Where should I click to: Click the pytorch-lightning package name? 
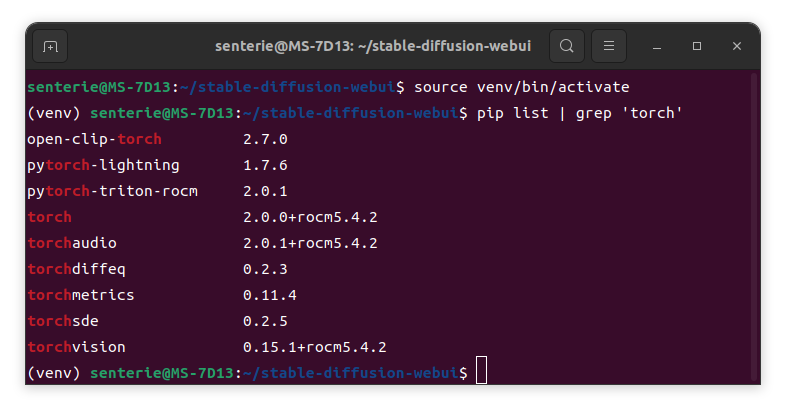pos(103,165)
